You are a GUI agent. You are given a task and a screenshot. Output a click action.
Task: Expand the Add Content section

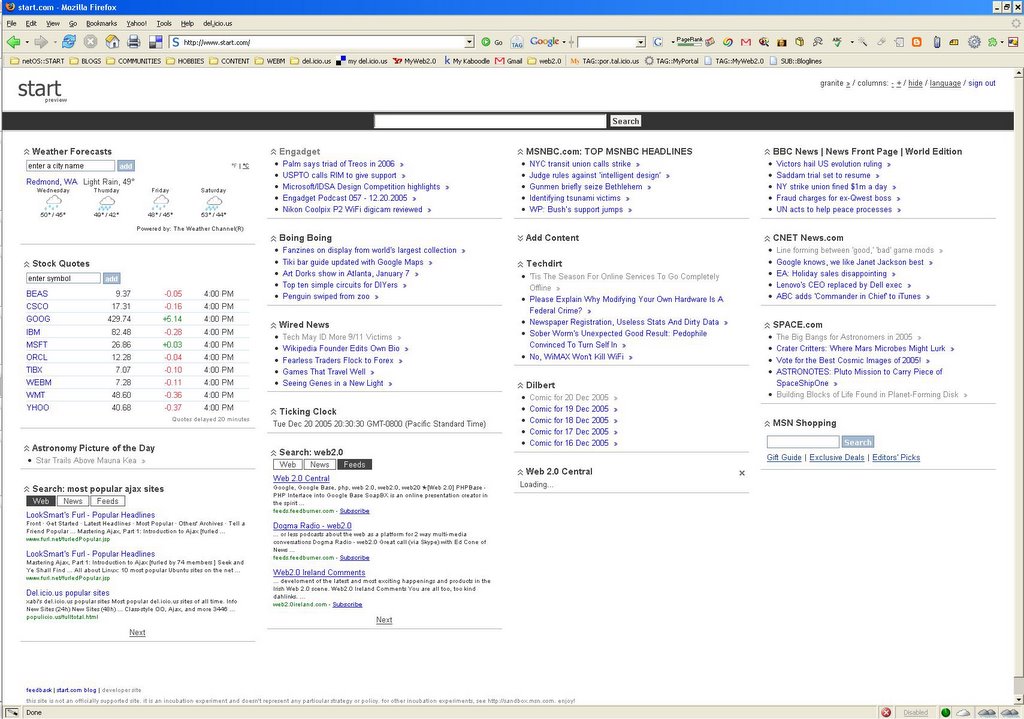pyautogui.click(x=520, y=238)
